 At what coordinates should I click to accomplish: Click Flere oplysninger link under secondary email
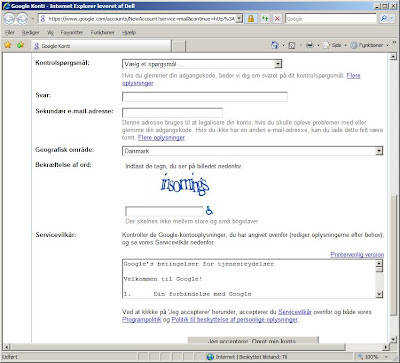(161, 137)
